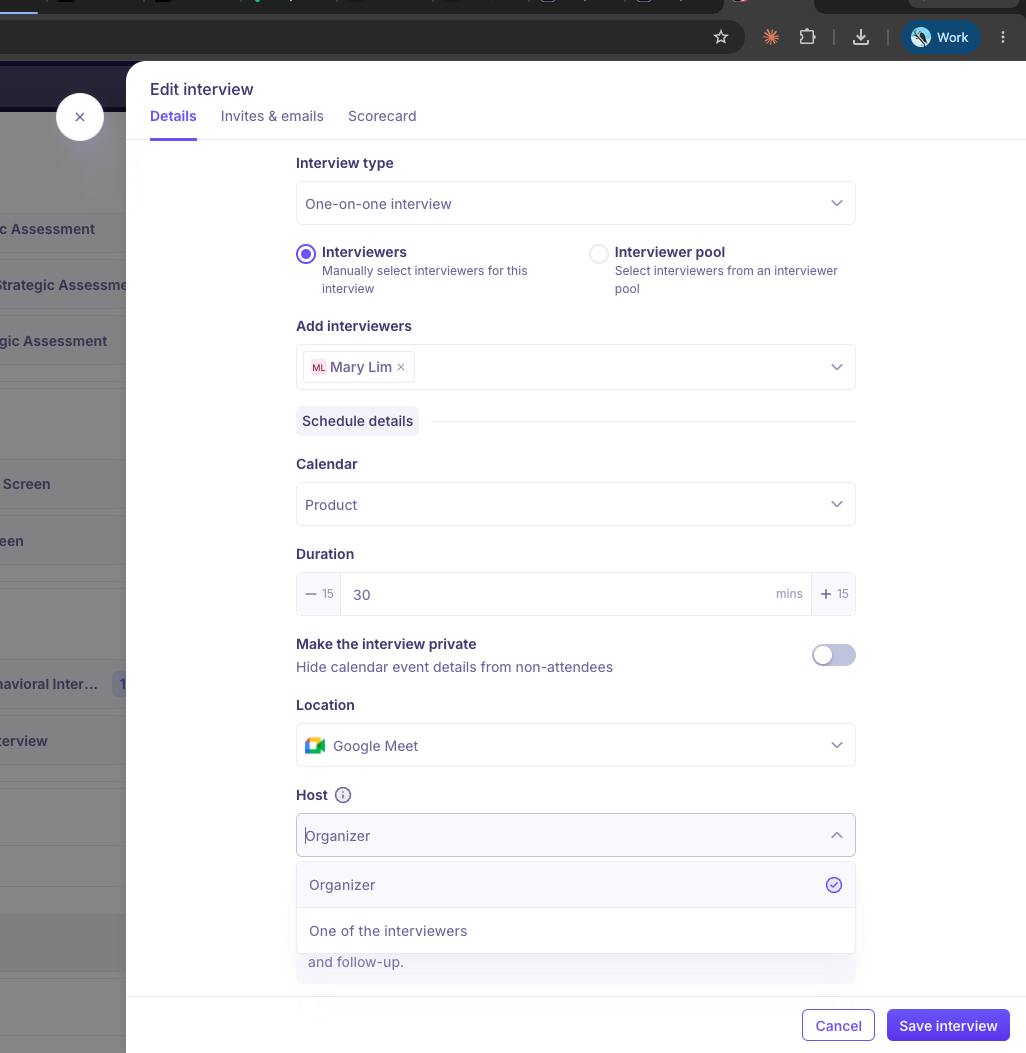
Task: Collapse the Host dropdown
Action: tap(837, 835)
